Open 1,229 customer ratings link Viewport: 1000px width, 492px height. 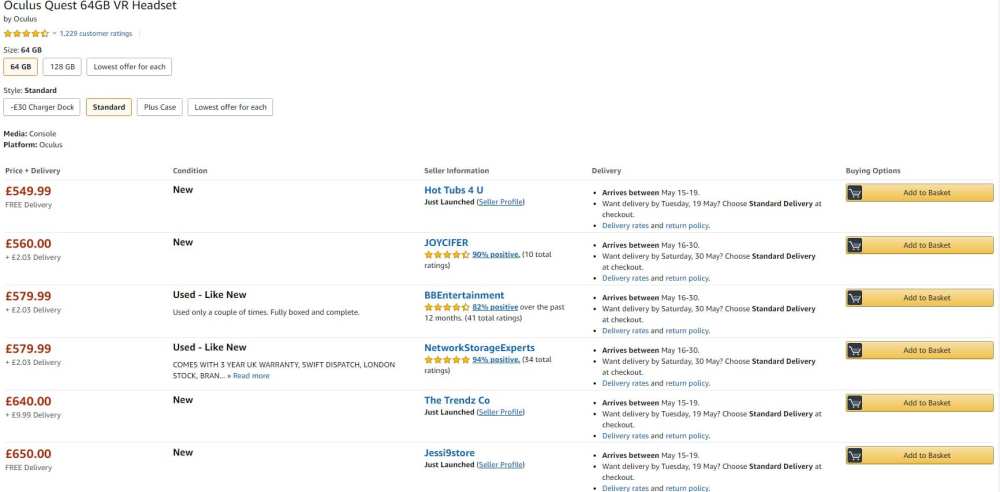click(96, 33)
